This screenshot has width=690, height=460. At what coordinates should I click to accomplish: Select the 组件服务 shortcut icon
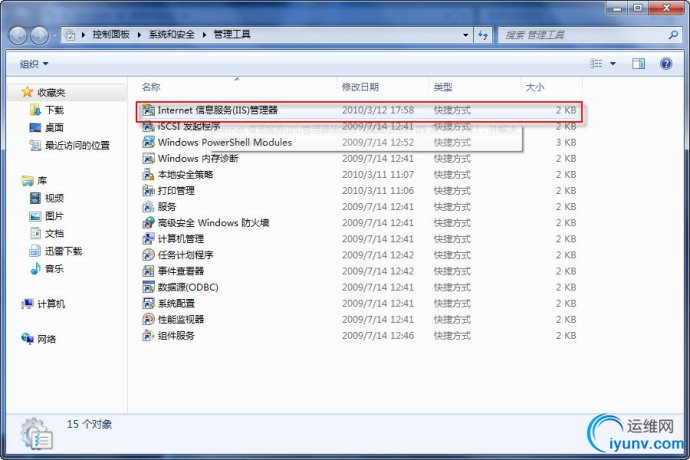[148, 336]
